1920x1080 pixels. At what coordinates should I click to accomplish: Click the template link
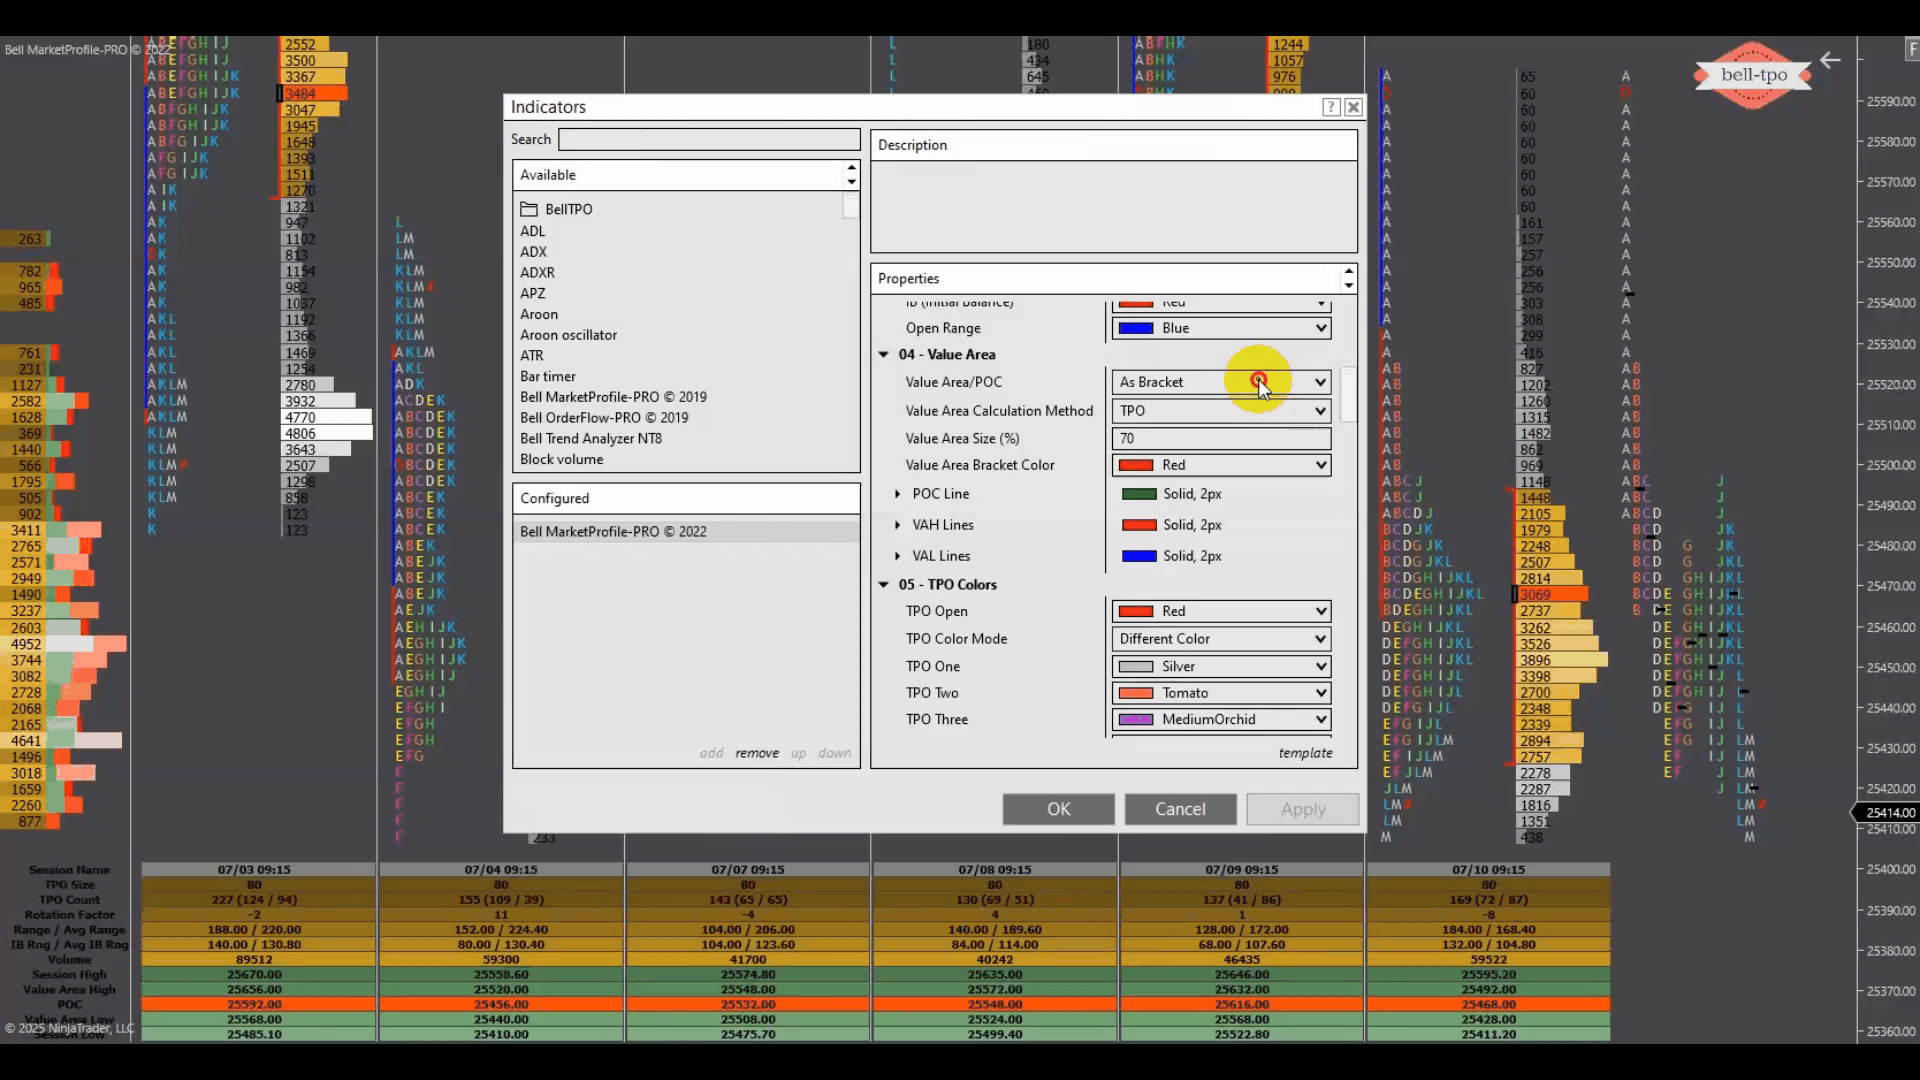tap(1305, 753)
